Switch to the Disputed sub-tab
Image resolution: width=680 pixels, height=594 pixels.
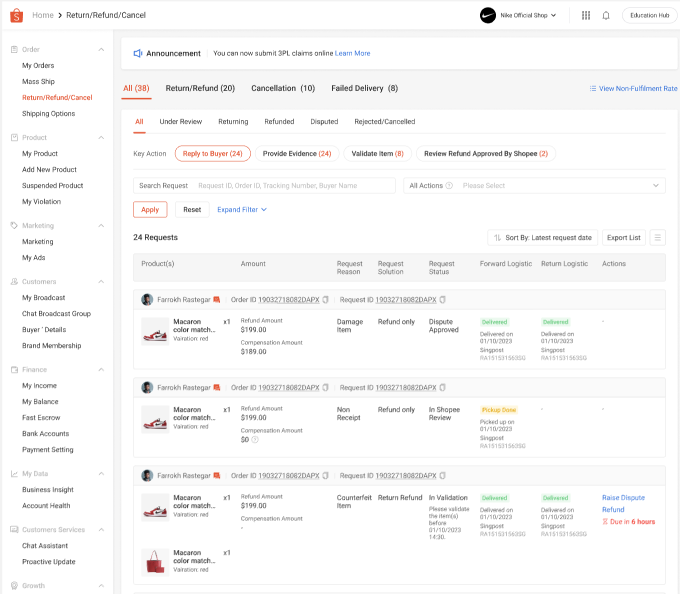click(x=324, y=121)
